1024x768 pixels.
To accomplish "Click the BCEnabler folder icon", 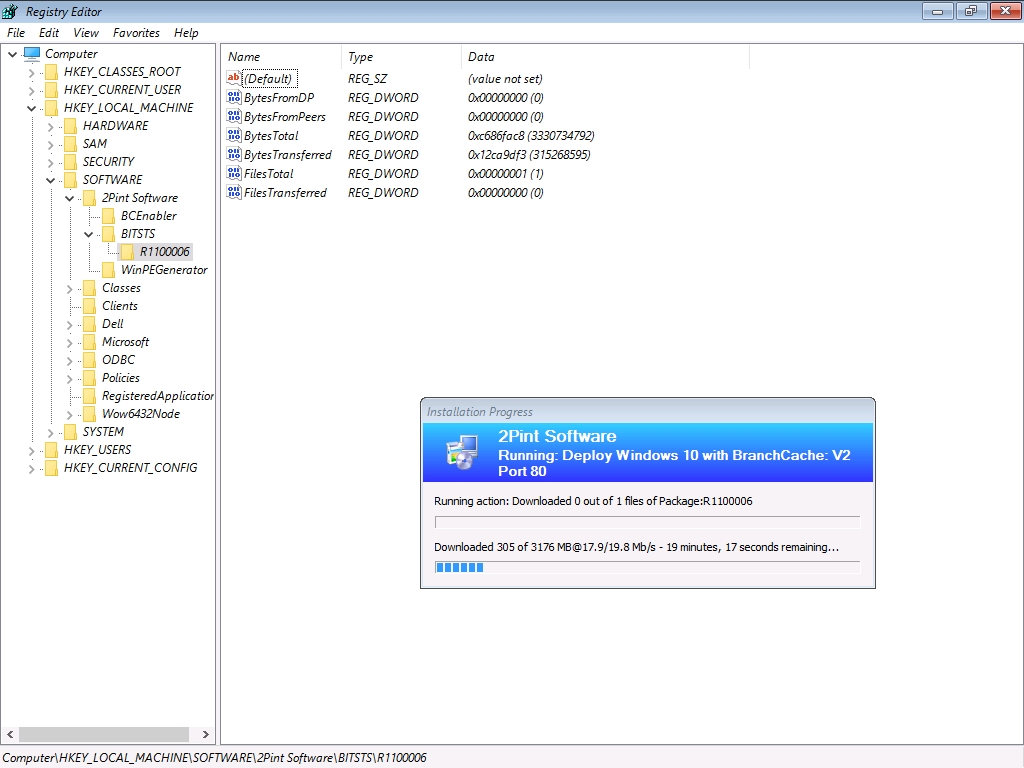I will [108, 216].
